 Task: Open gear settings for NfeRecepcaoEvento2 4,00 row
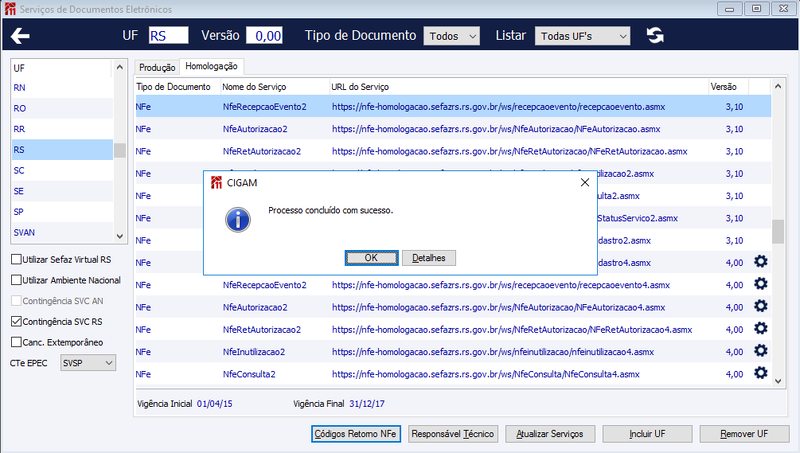tap(761, 284)
